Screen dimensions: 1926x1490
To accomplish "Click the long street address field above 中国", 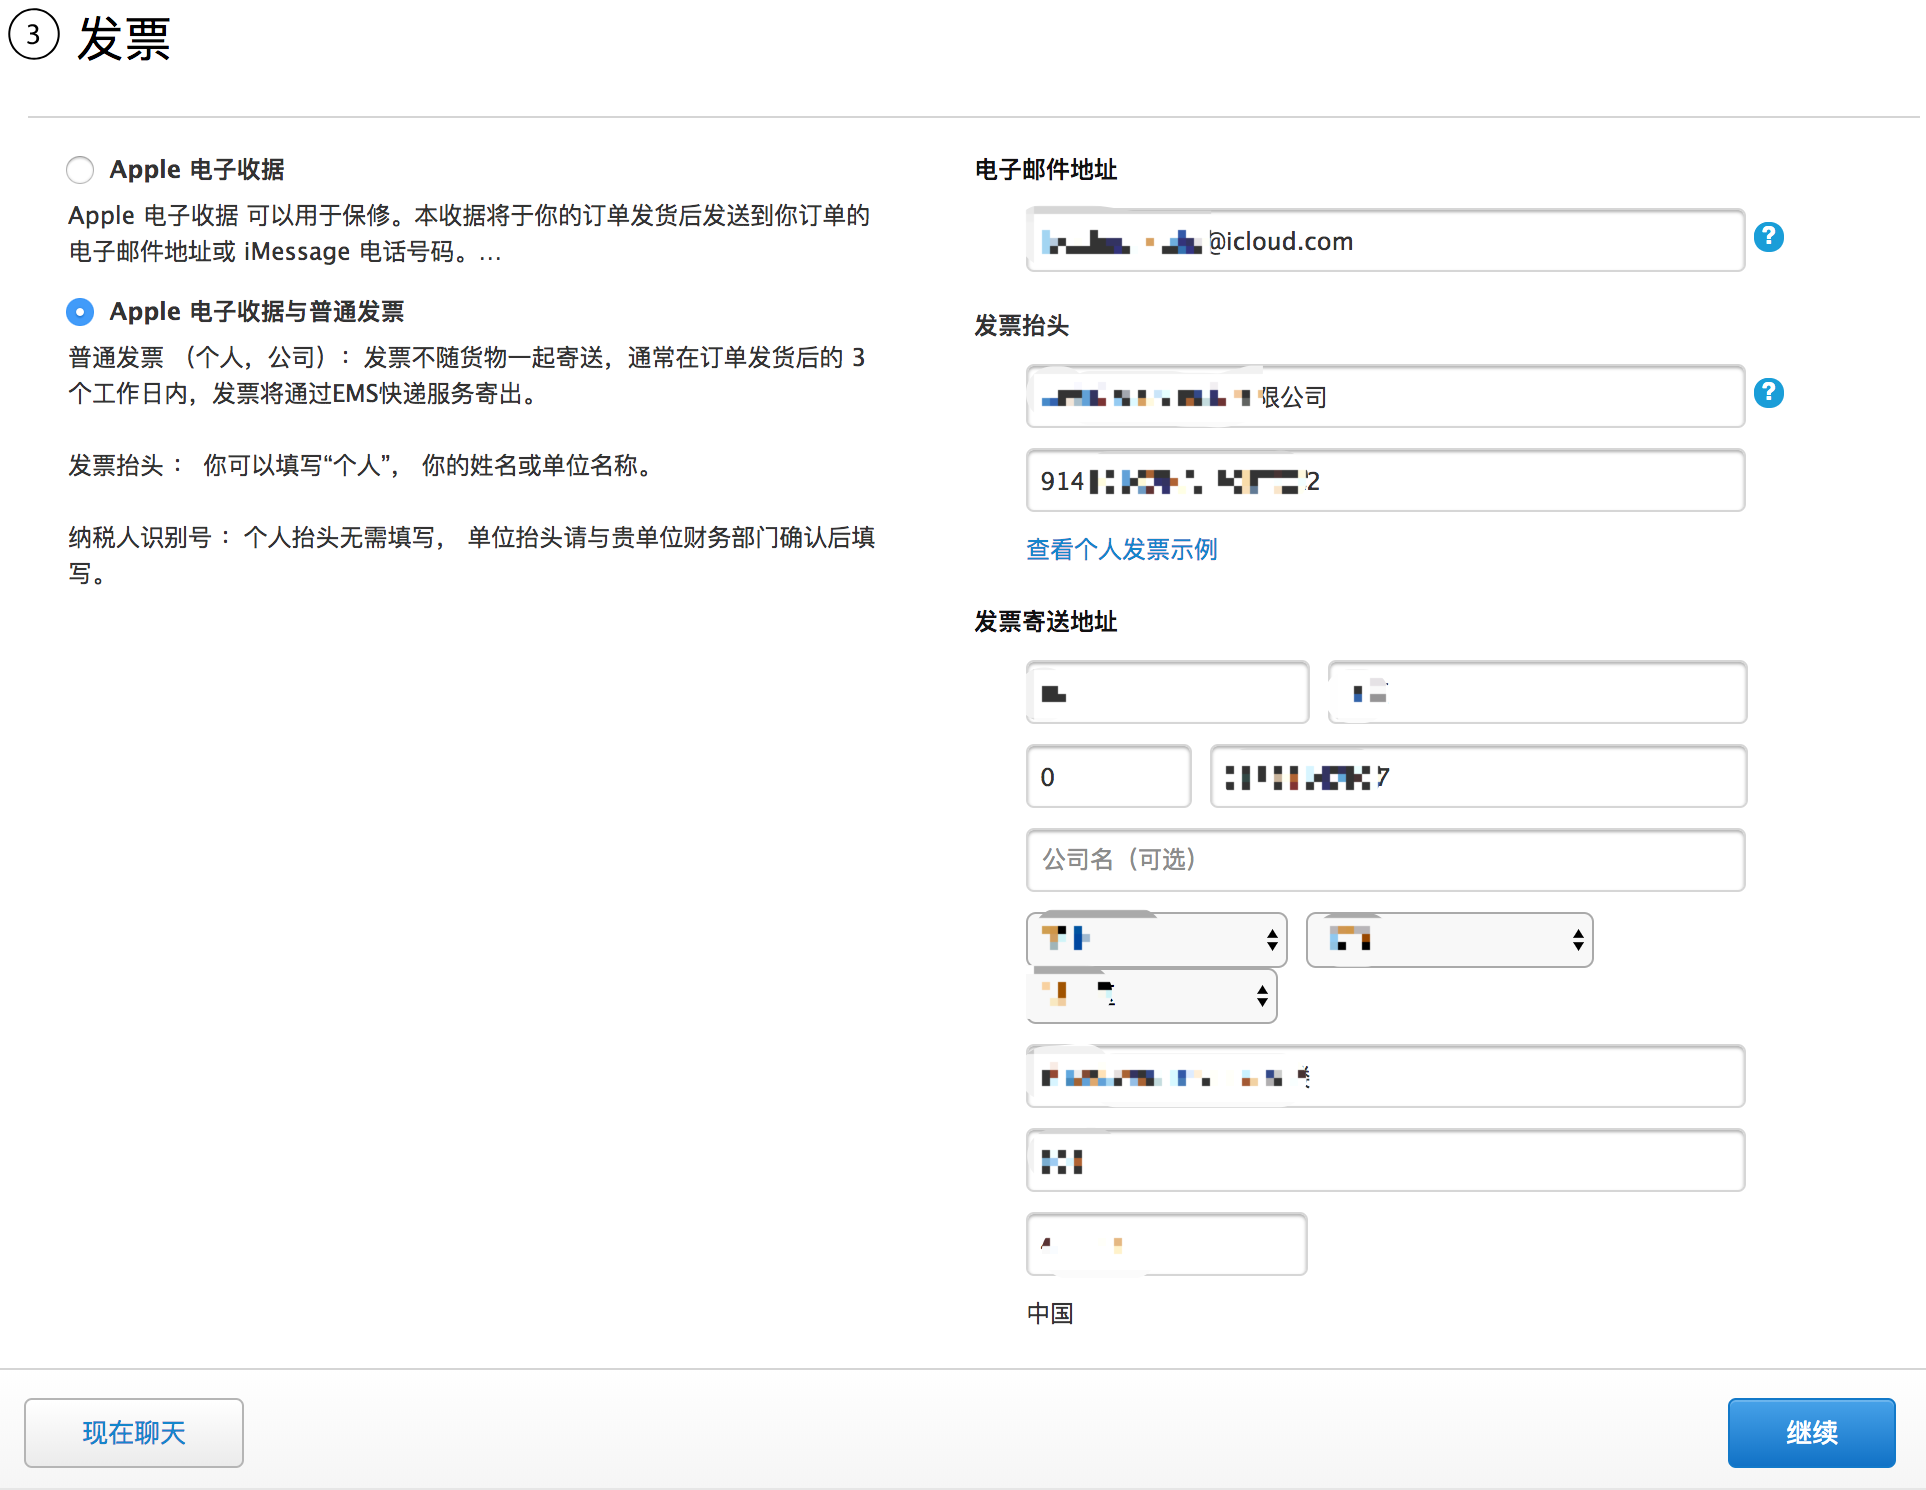I will click(x=1385, y=1076).
